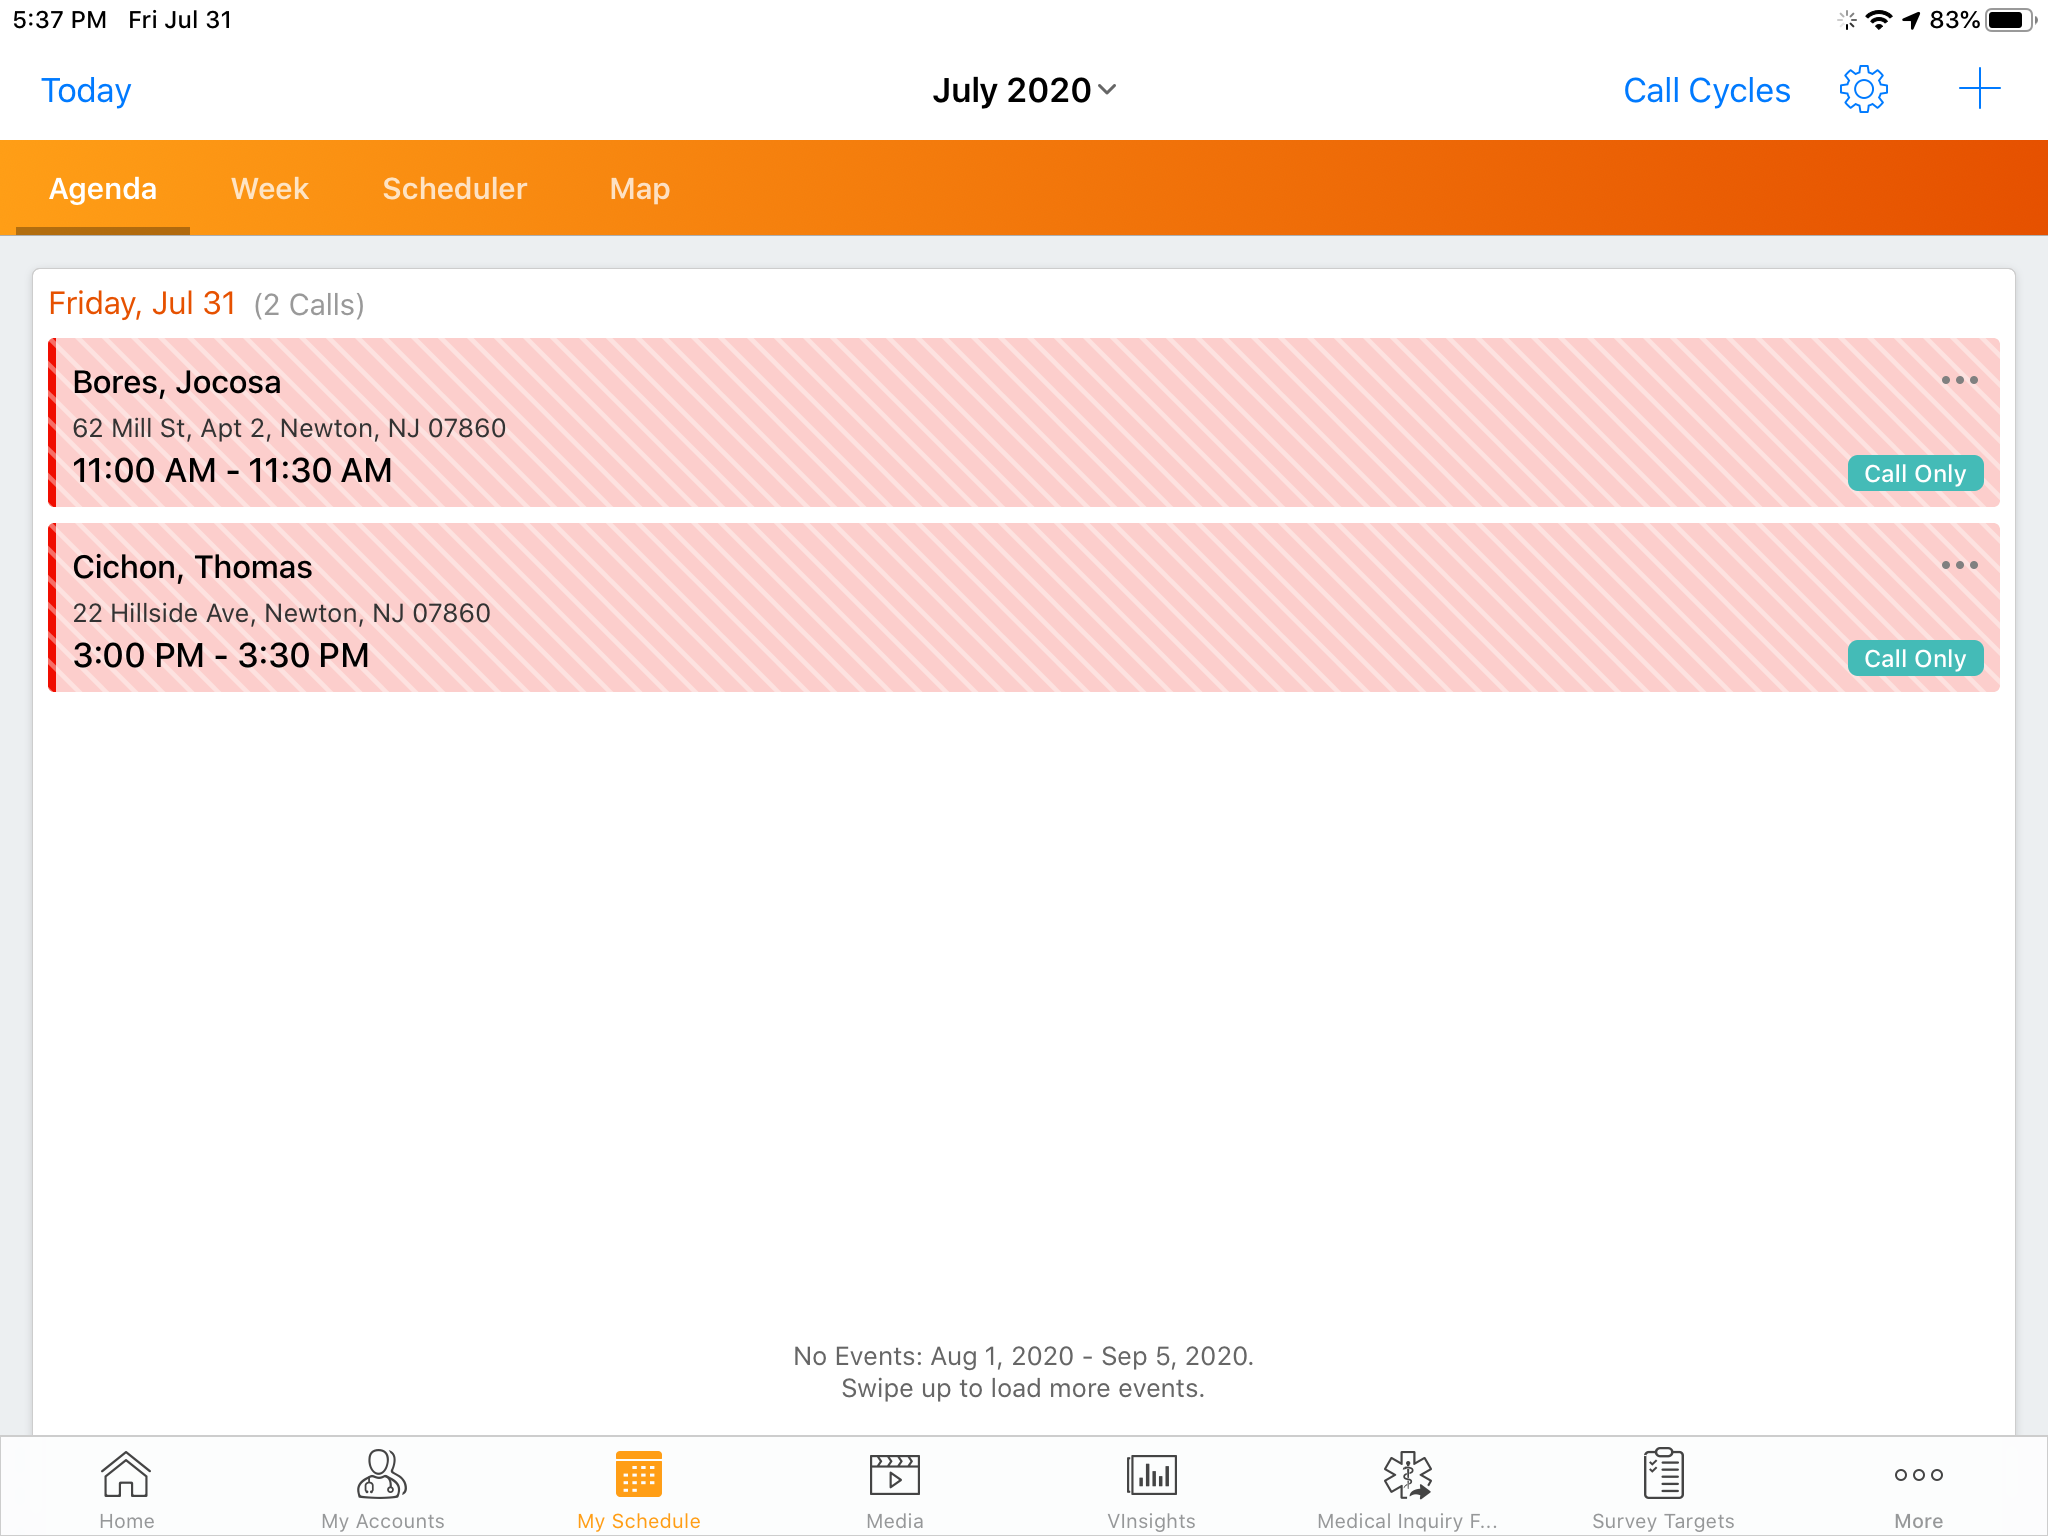Screen dimensions: 2048x1536
Task: Open VInsights chart icon
Action: [1151, 1488]
